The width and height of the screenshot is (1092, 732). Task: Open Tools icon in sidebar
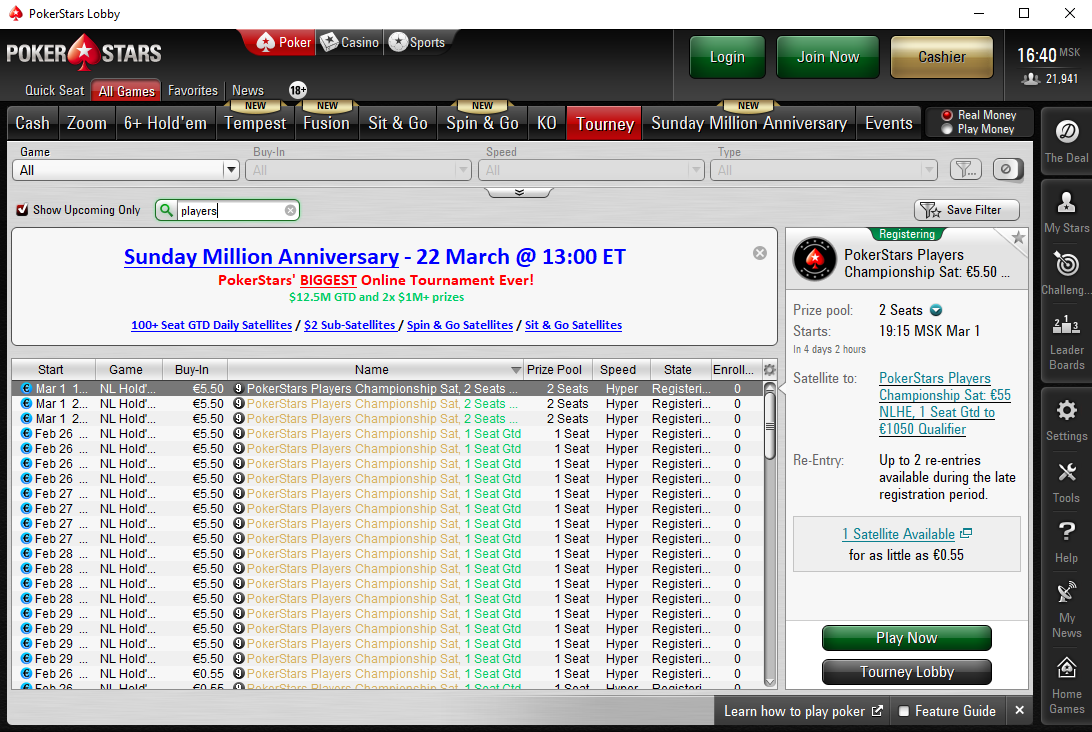click(x=1066, y=482)
